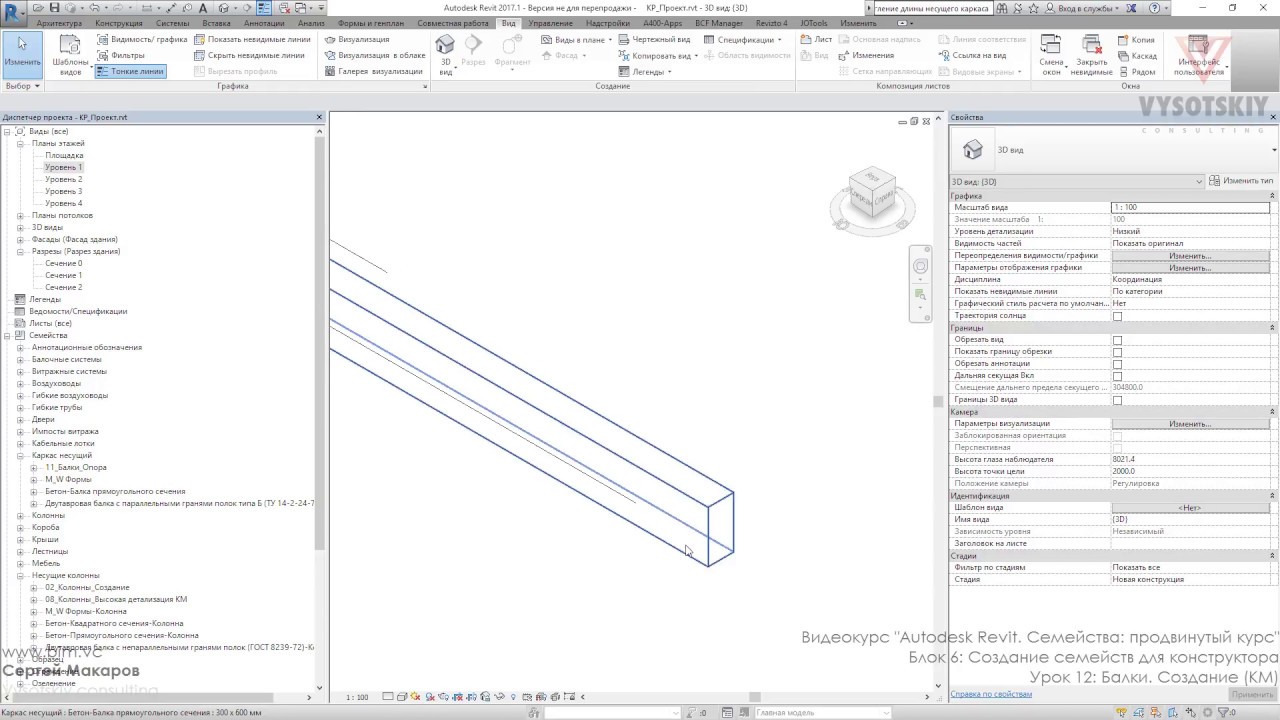
Task: Select Сечение 1 in project browser
Action: click(63, 275)
